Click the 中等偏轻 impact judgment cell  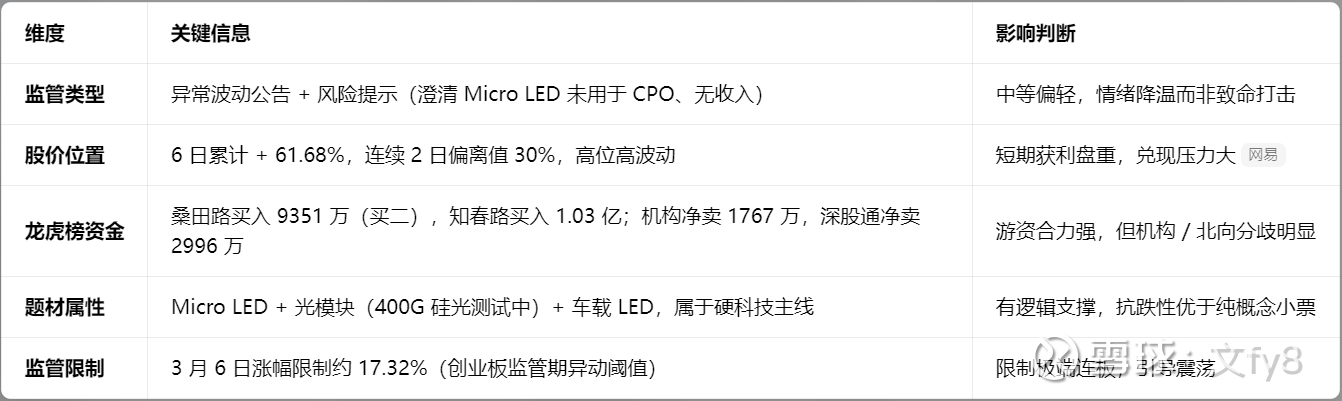[1145, 95]
